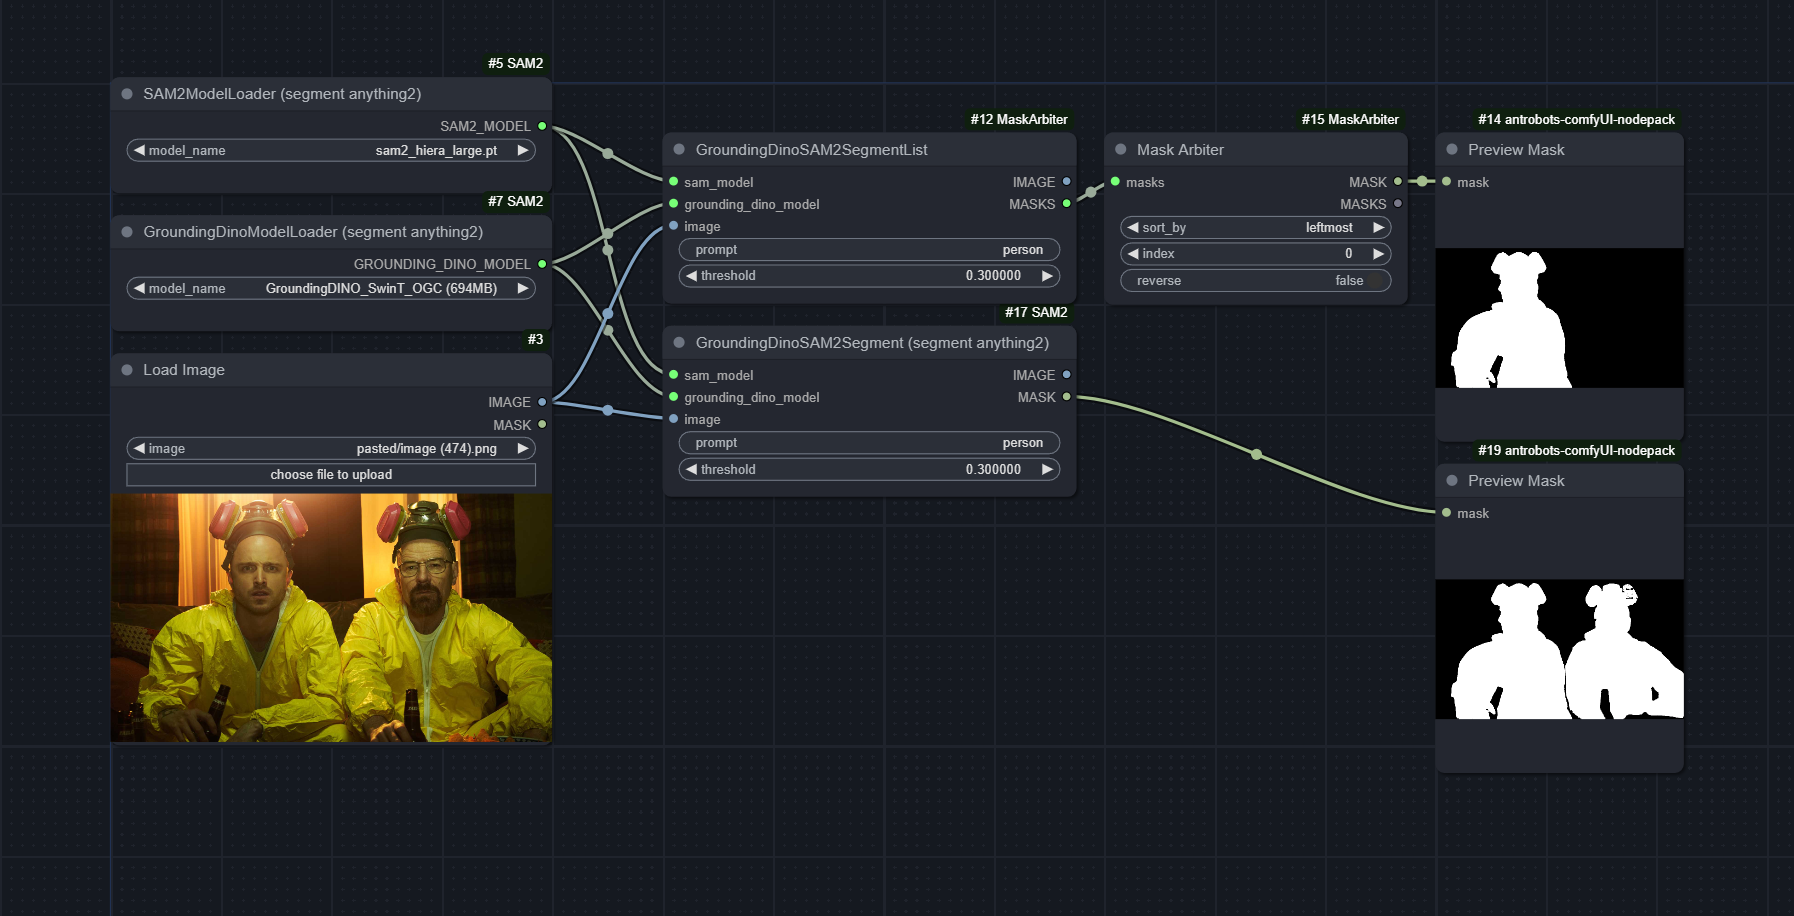The image size is (1794, 916).
Task: Decrease threshold in GroundingDinoSAM2Segment (segment anything2) node
Action: tap(692, 469)
